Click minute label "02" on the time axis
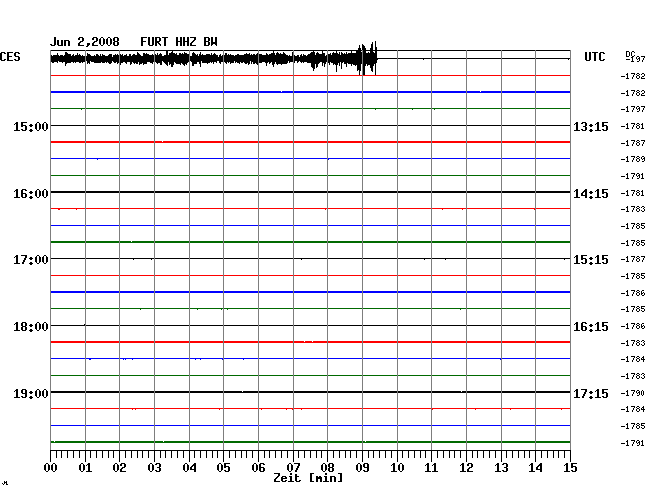This screenshot has width=650, height=494. (119, 468)
